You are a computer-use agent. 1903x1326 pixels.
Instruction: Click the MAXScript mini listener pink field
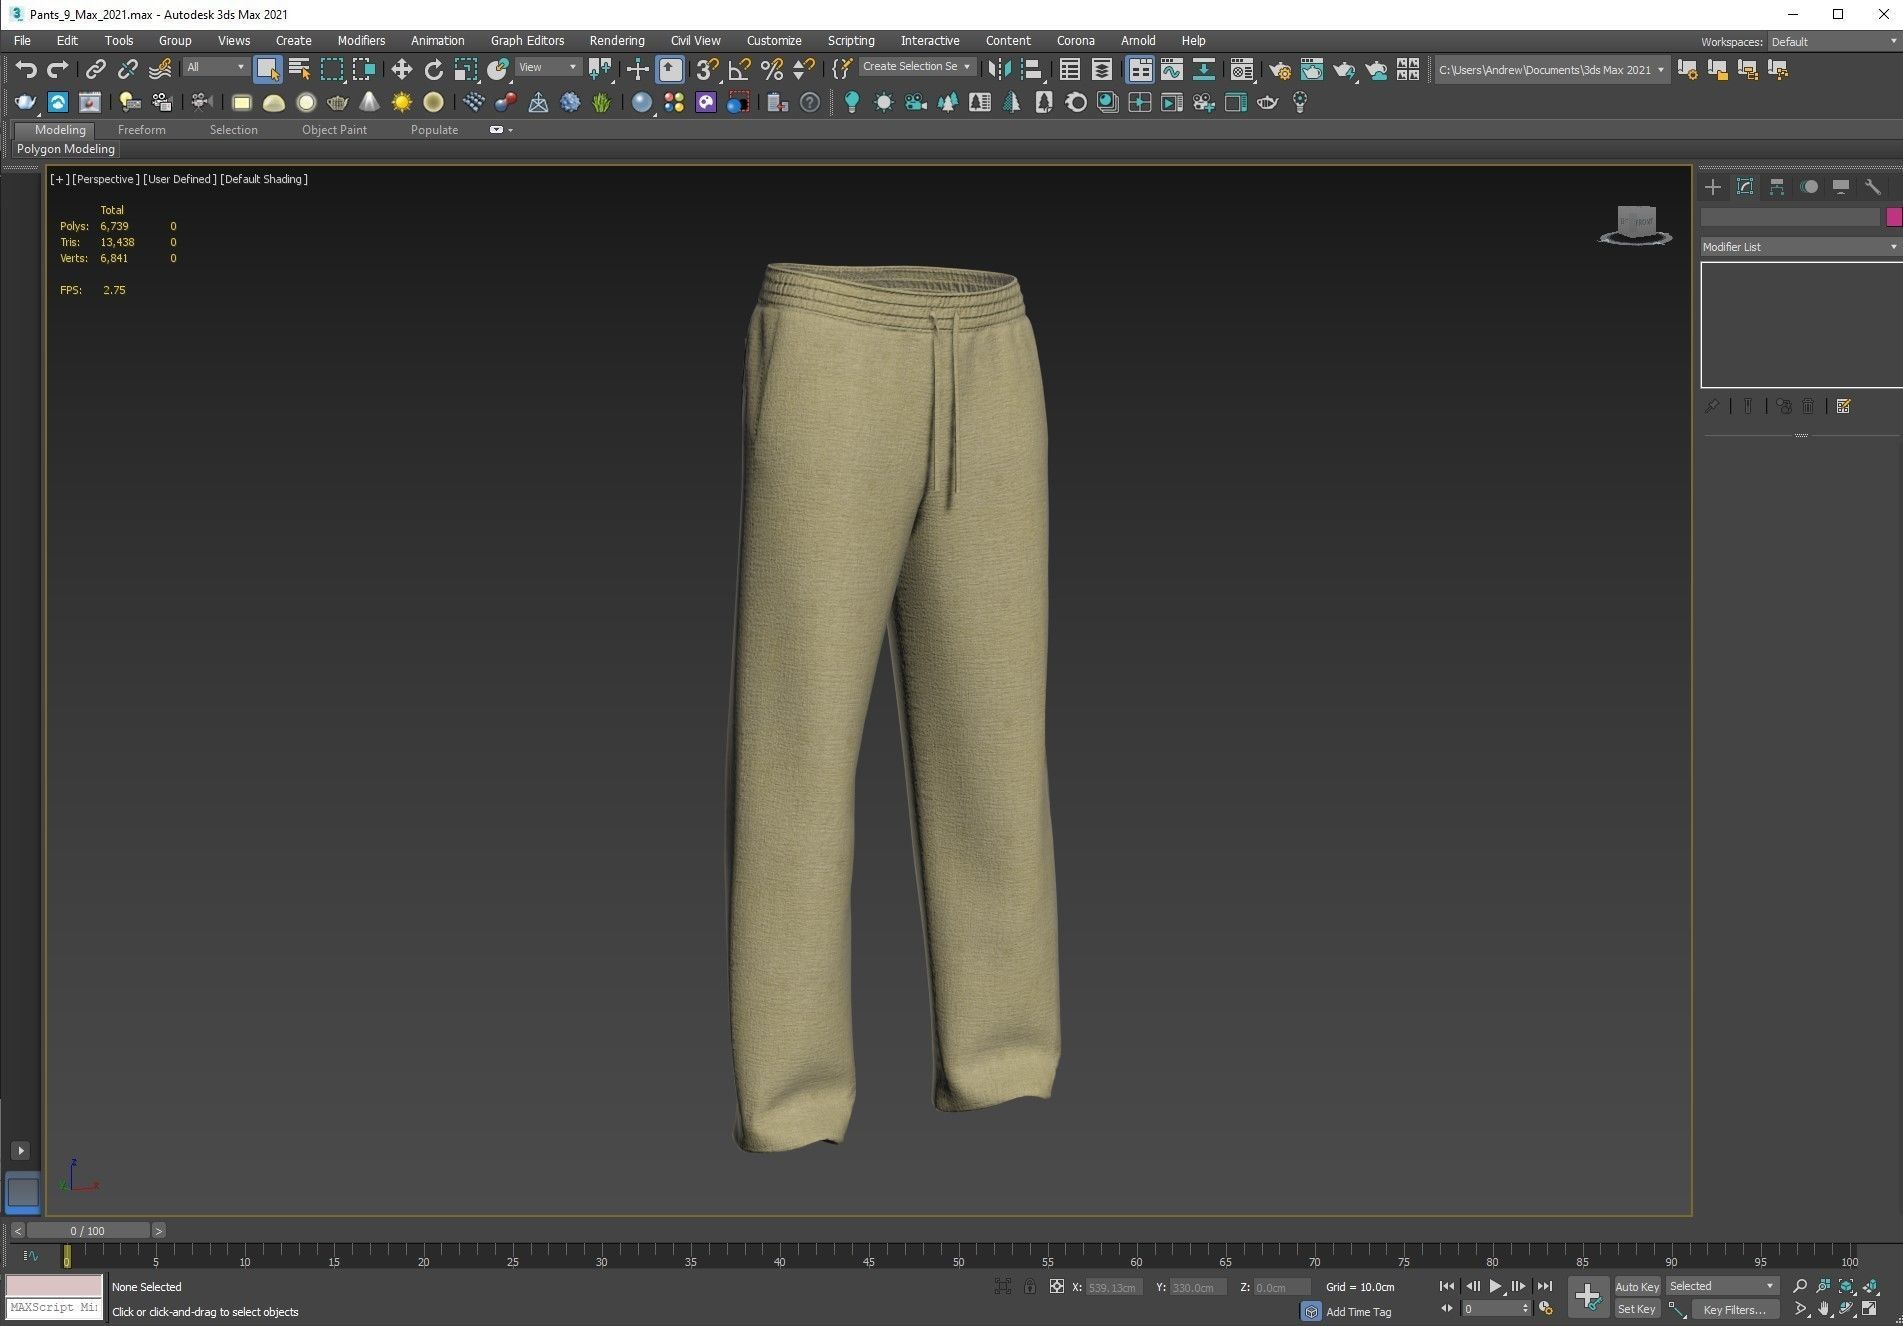pyautogui.click(x=54, y=1286)
